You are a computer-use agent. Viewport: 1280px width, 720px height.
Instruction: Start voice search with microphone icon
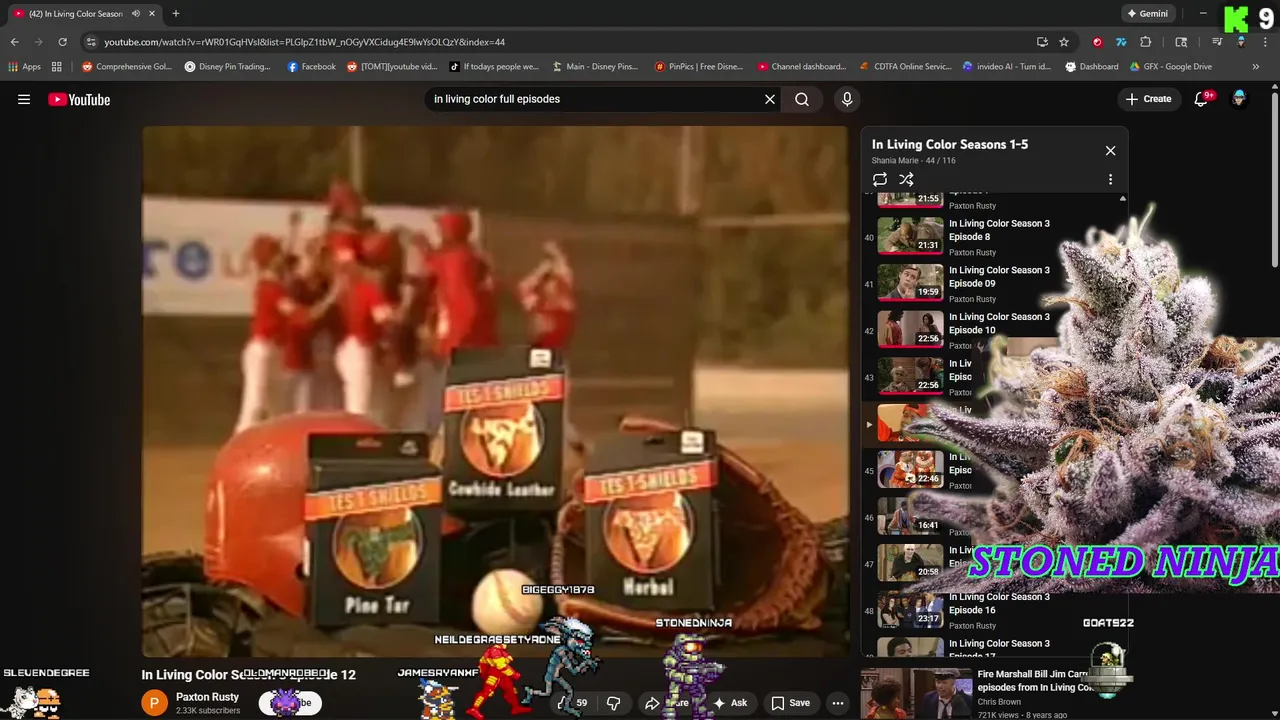pyautogui.click(x=847, y=99)
